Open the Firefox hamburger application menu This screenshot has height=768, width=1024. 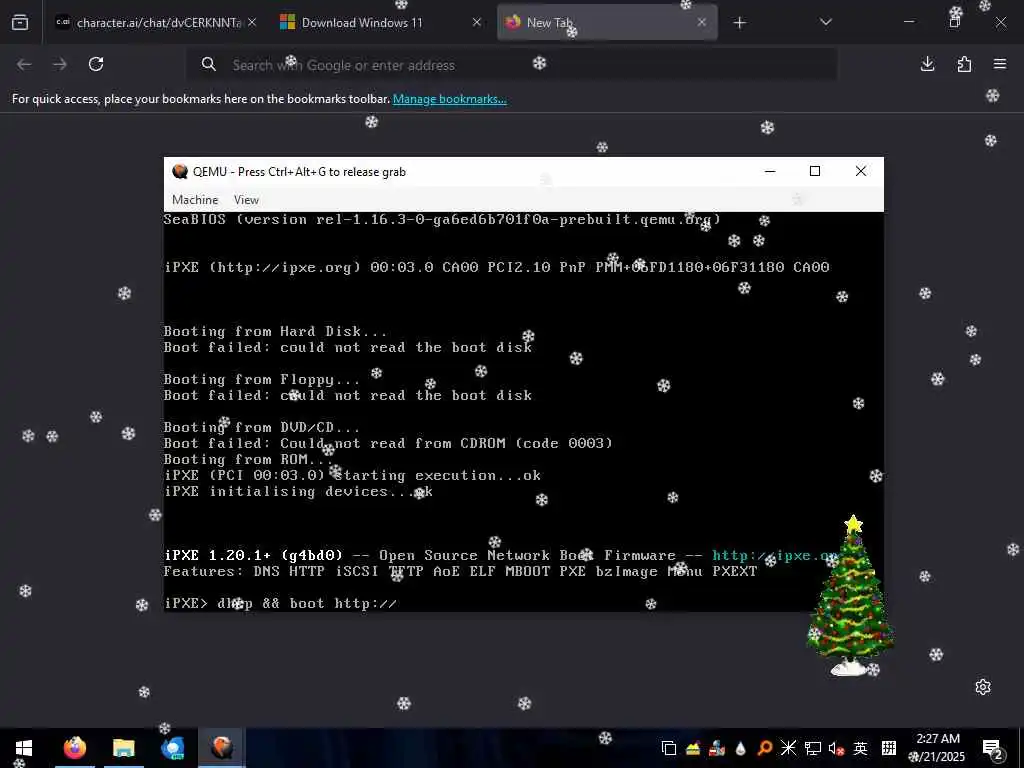point(1000,64)
